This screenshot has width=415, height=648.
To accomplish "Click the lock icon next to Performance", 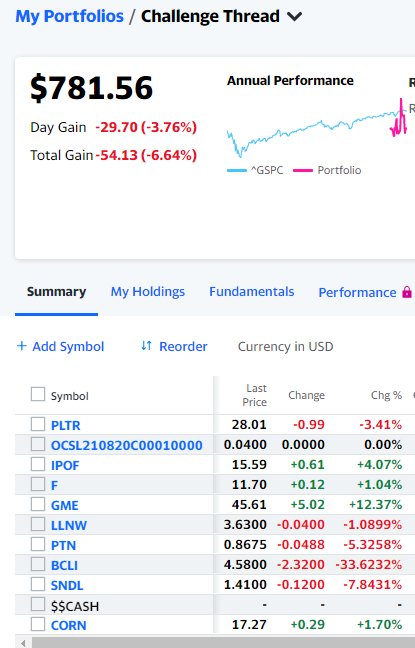I will click(407, 292).
